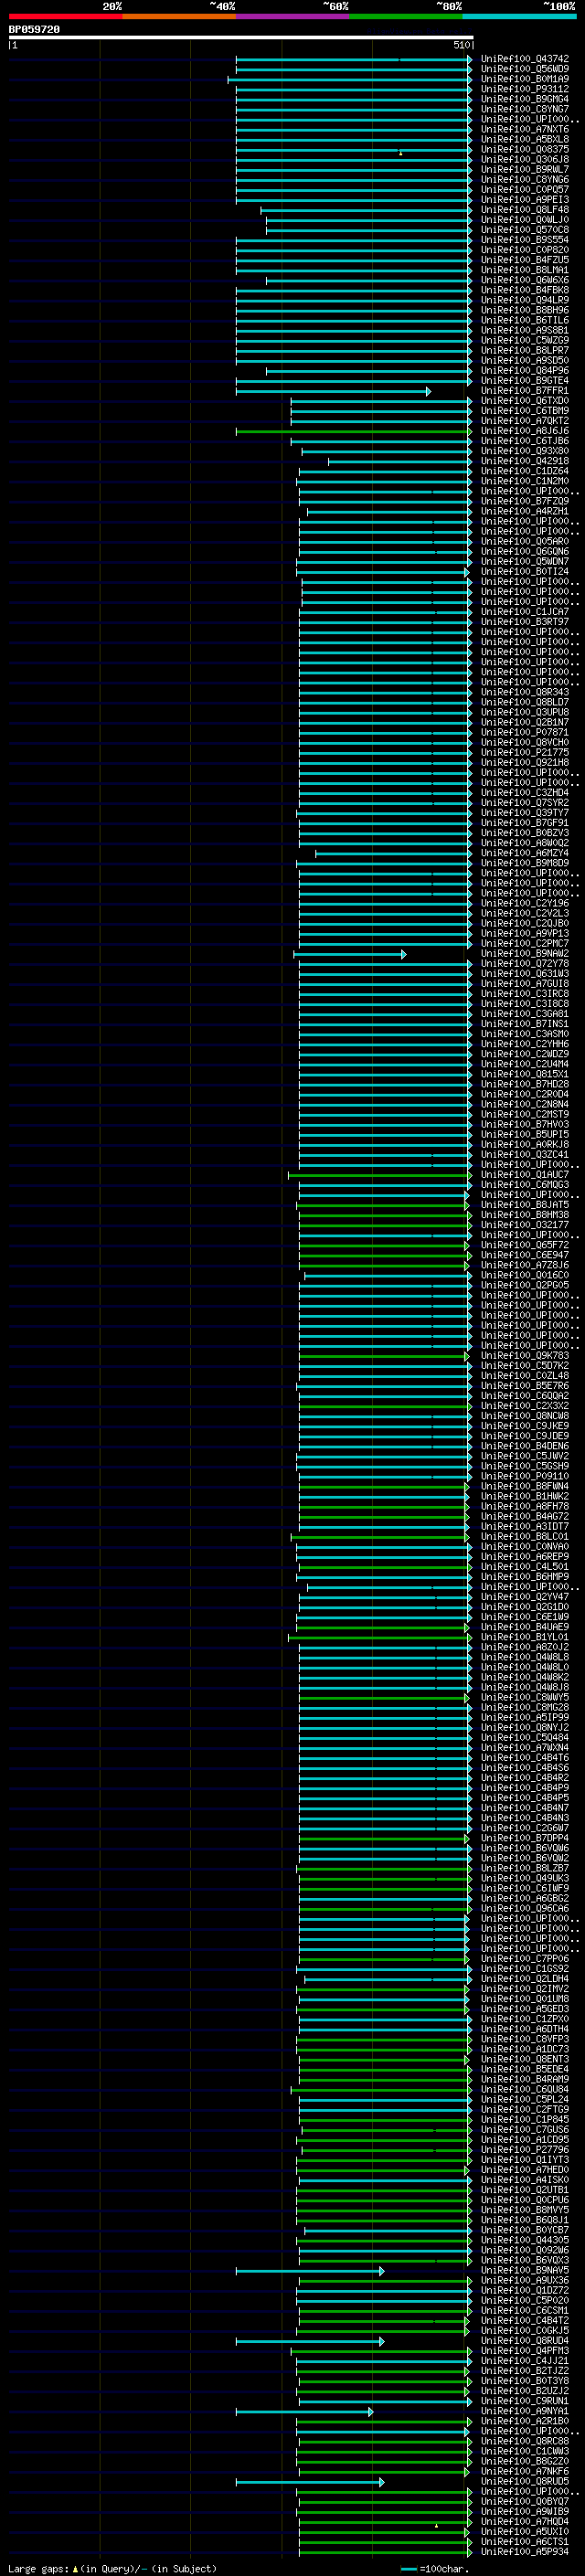Click the white BP059720 query bar
This screenshot has width=585, height=2576.
click(x=241, y=37)
